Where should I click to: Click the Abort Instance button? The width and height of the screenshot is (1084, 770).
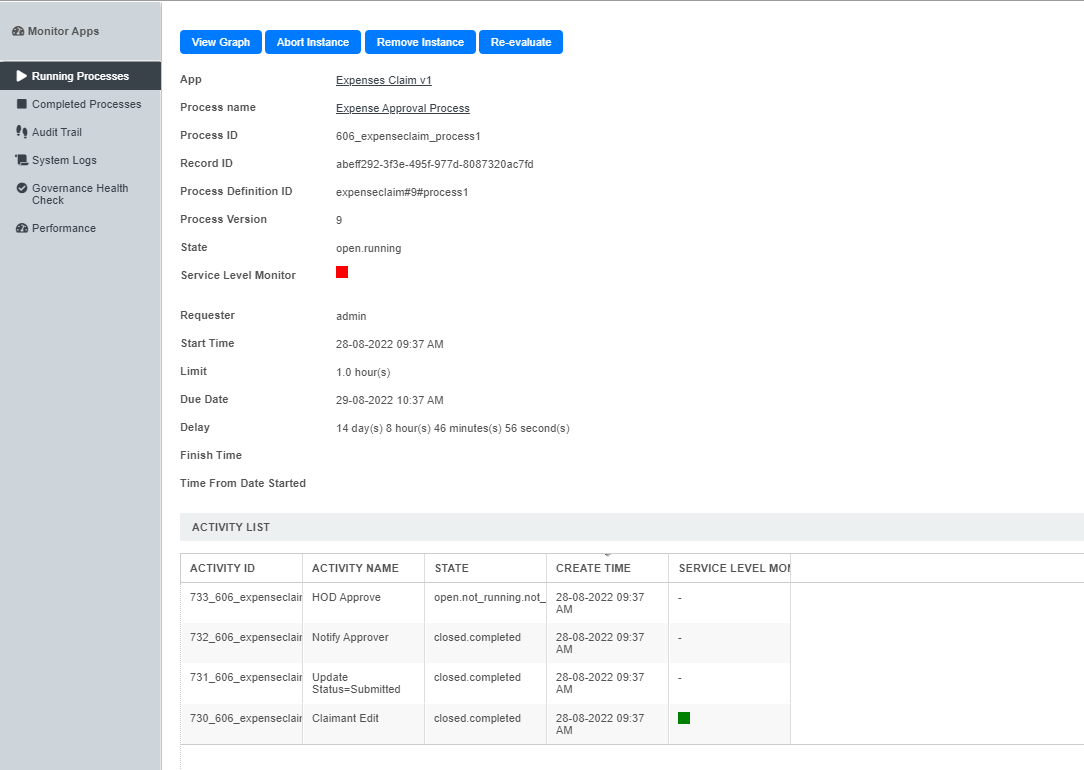pos(313,42)
